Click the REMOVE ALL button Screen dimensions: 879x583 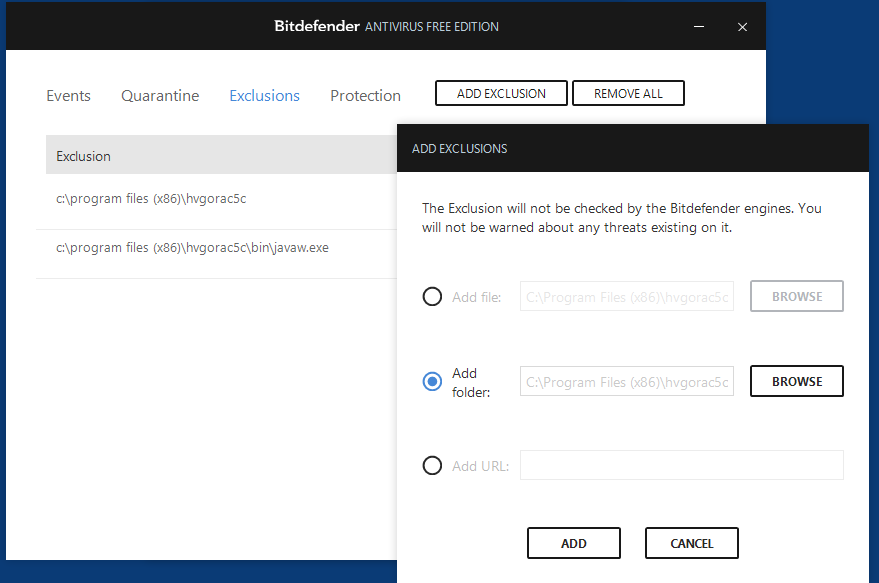coord(628,93)
